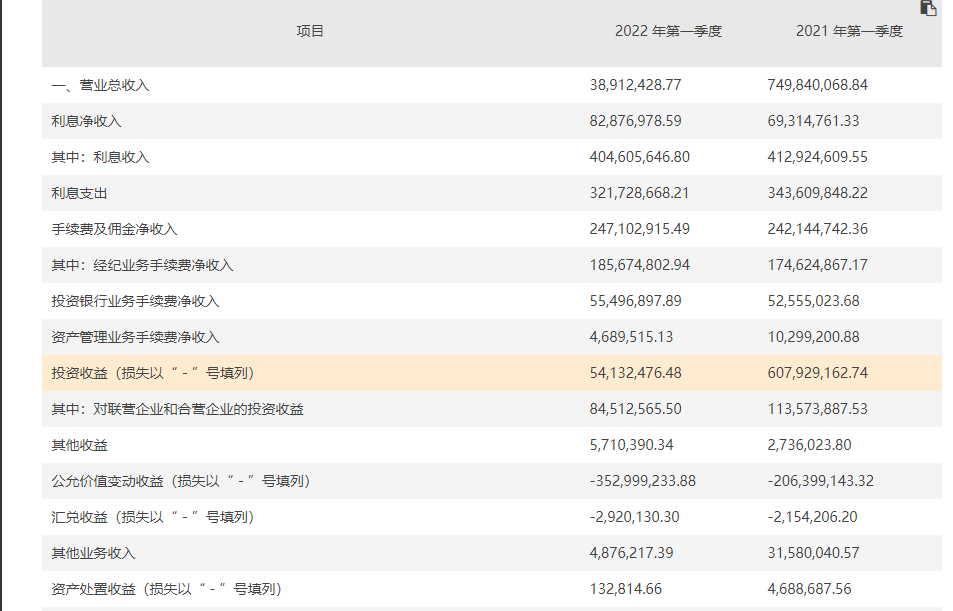
Task: Click the 2021 年第一季度 column header
Action: tap(849, 31)
